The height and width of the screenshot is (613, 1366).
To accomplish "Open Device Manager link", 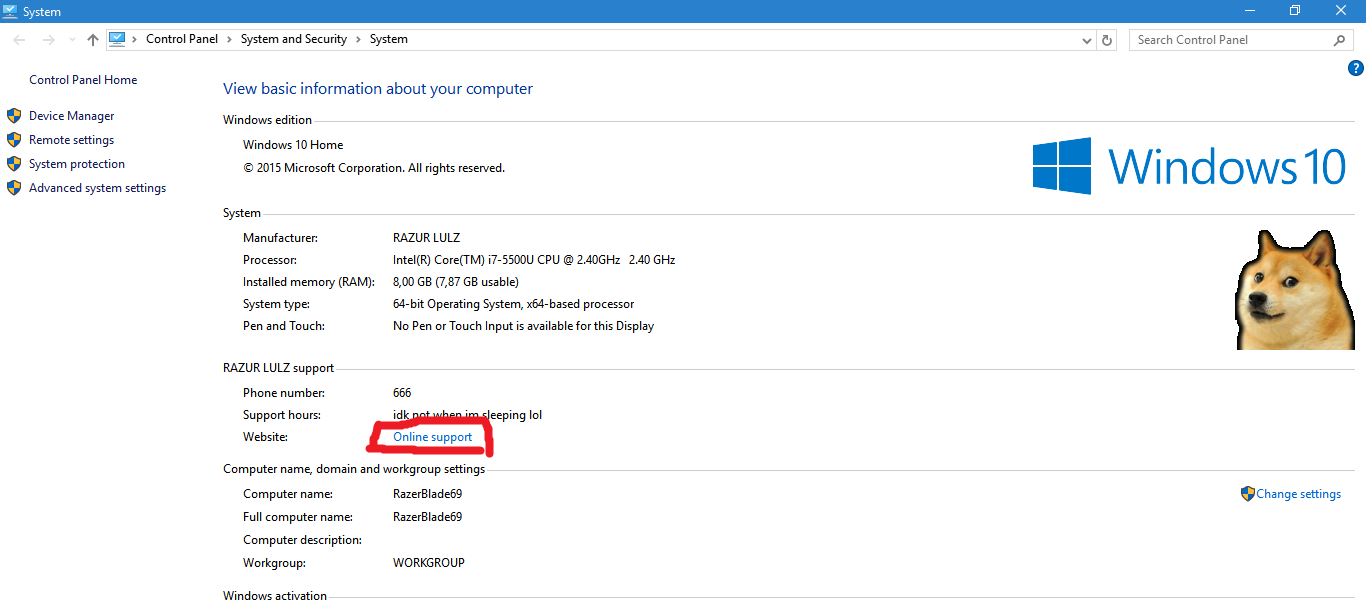I will click(x=72, y=116).
